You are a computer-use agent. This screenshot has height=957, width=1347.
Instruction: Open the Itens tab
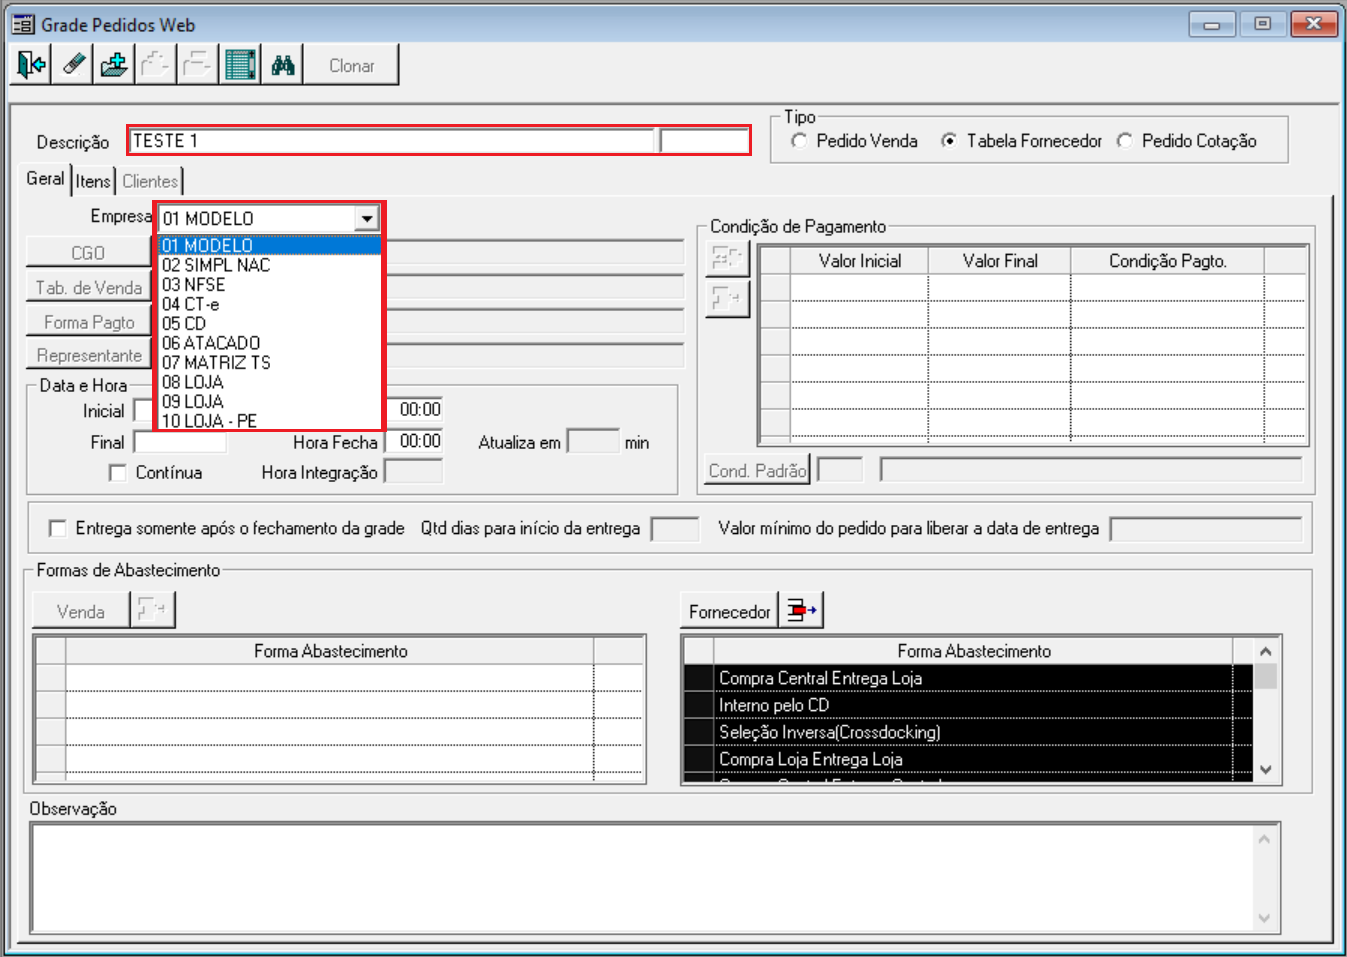93,181
